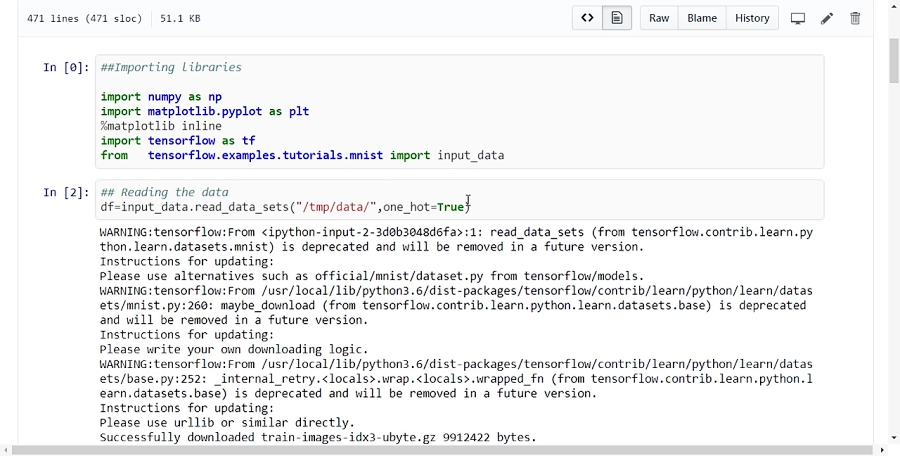This screenshot has height=456, width=900.
Task: Switch to the source code view icon
Action: (588, 18)
